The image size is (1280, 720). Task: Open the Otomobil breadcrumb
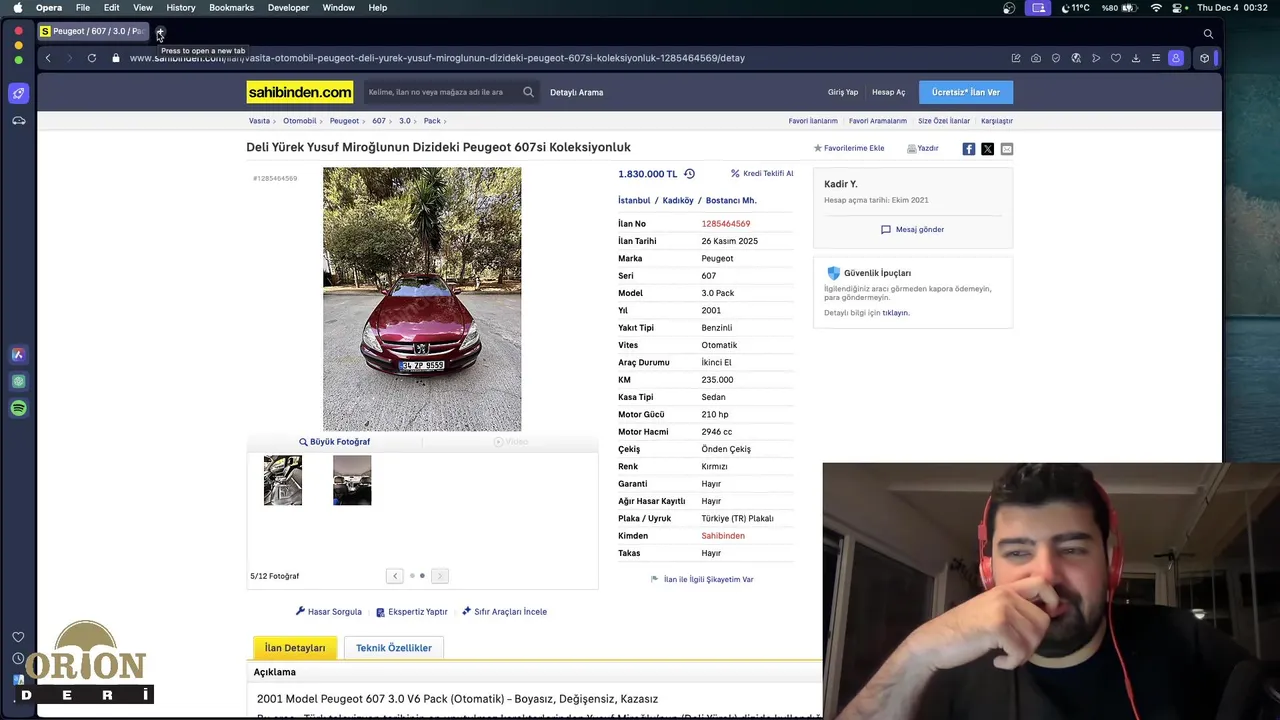click(299, 121)
